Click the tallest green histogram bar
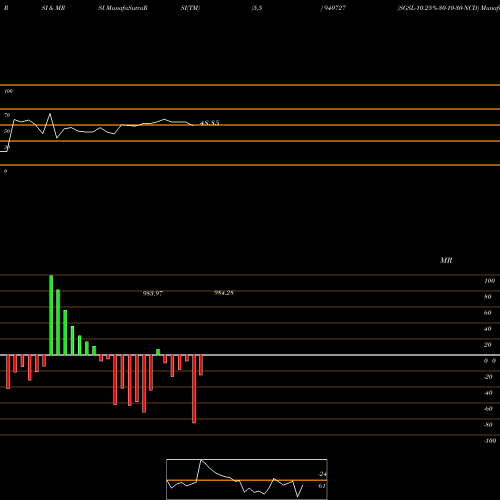 pos(51,315)
